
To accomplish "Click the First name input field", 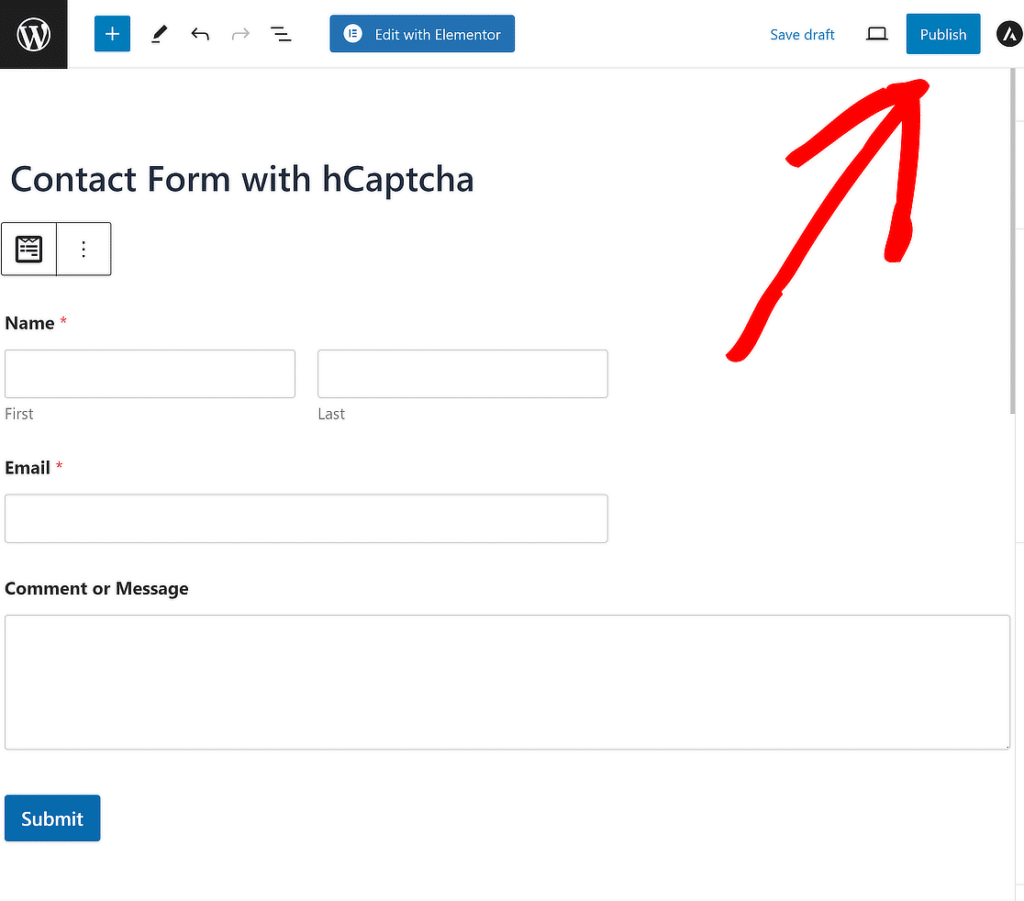I will 149,373.
